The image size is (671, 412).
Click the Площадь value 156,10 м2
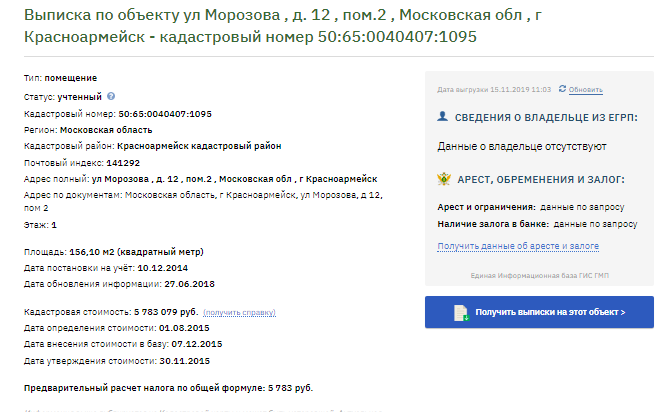pyautogui.click(x=137, y=252)
